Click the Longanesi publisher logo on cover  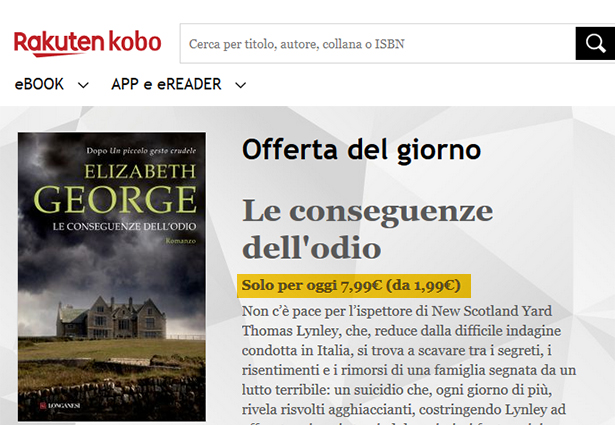(x=60, y=405)
